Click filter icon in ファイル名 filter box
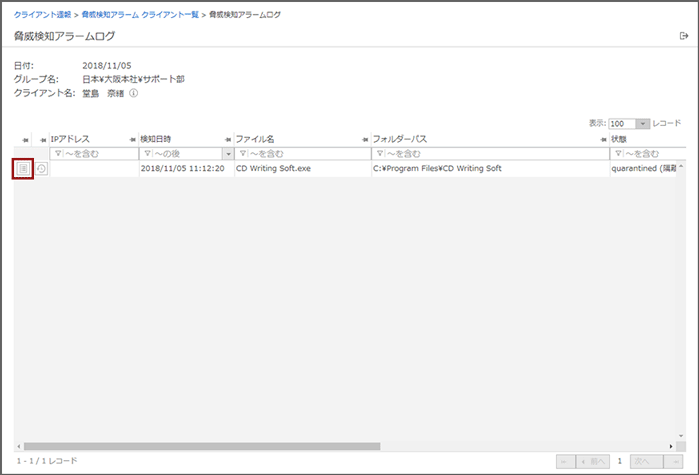 [x=241, y=154]
